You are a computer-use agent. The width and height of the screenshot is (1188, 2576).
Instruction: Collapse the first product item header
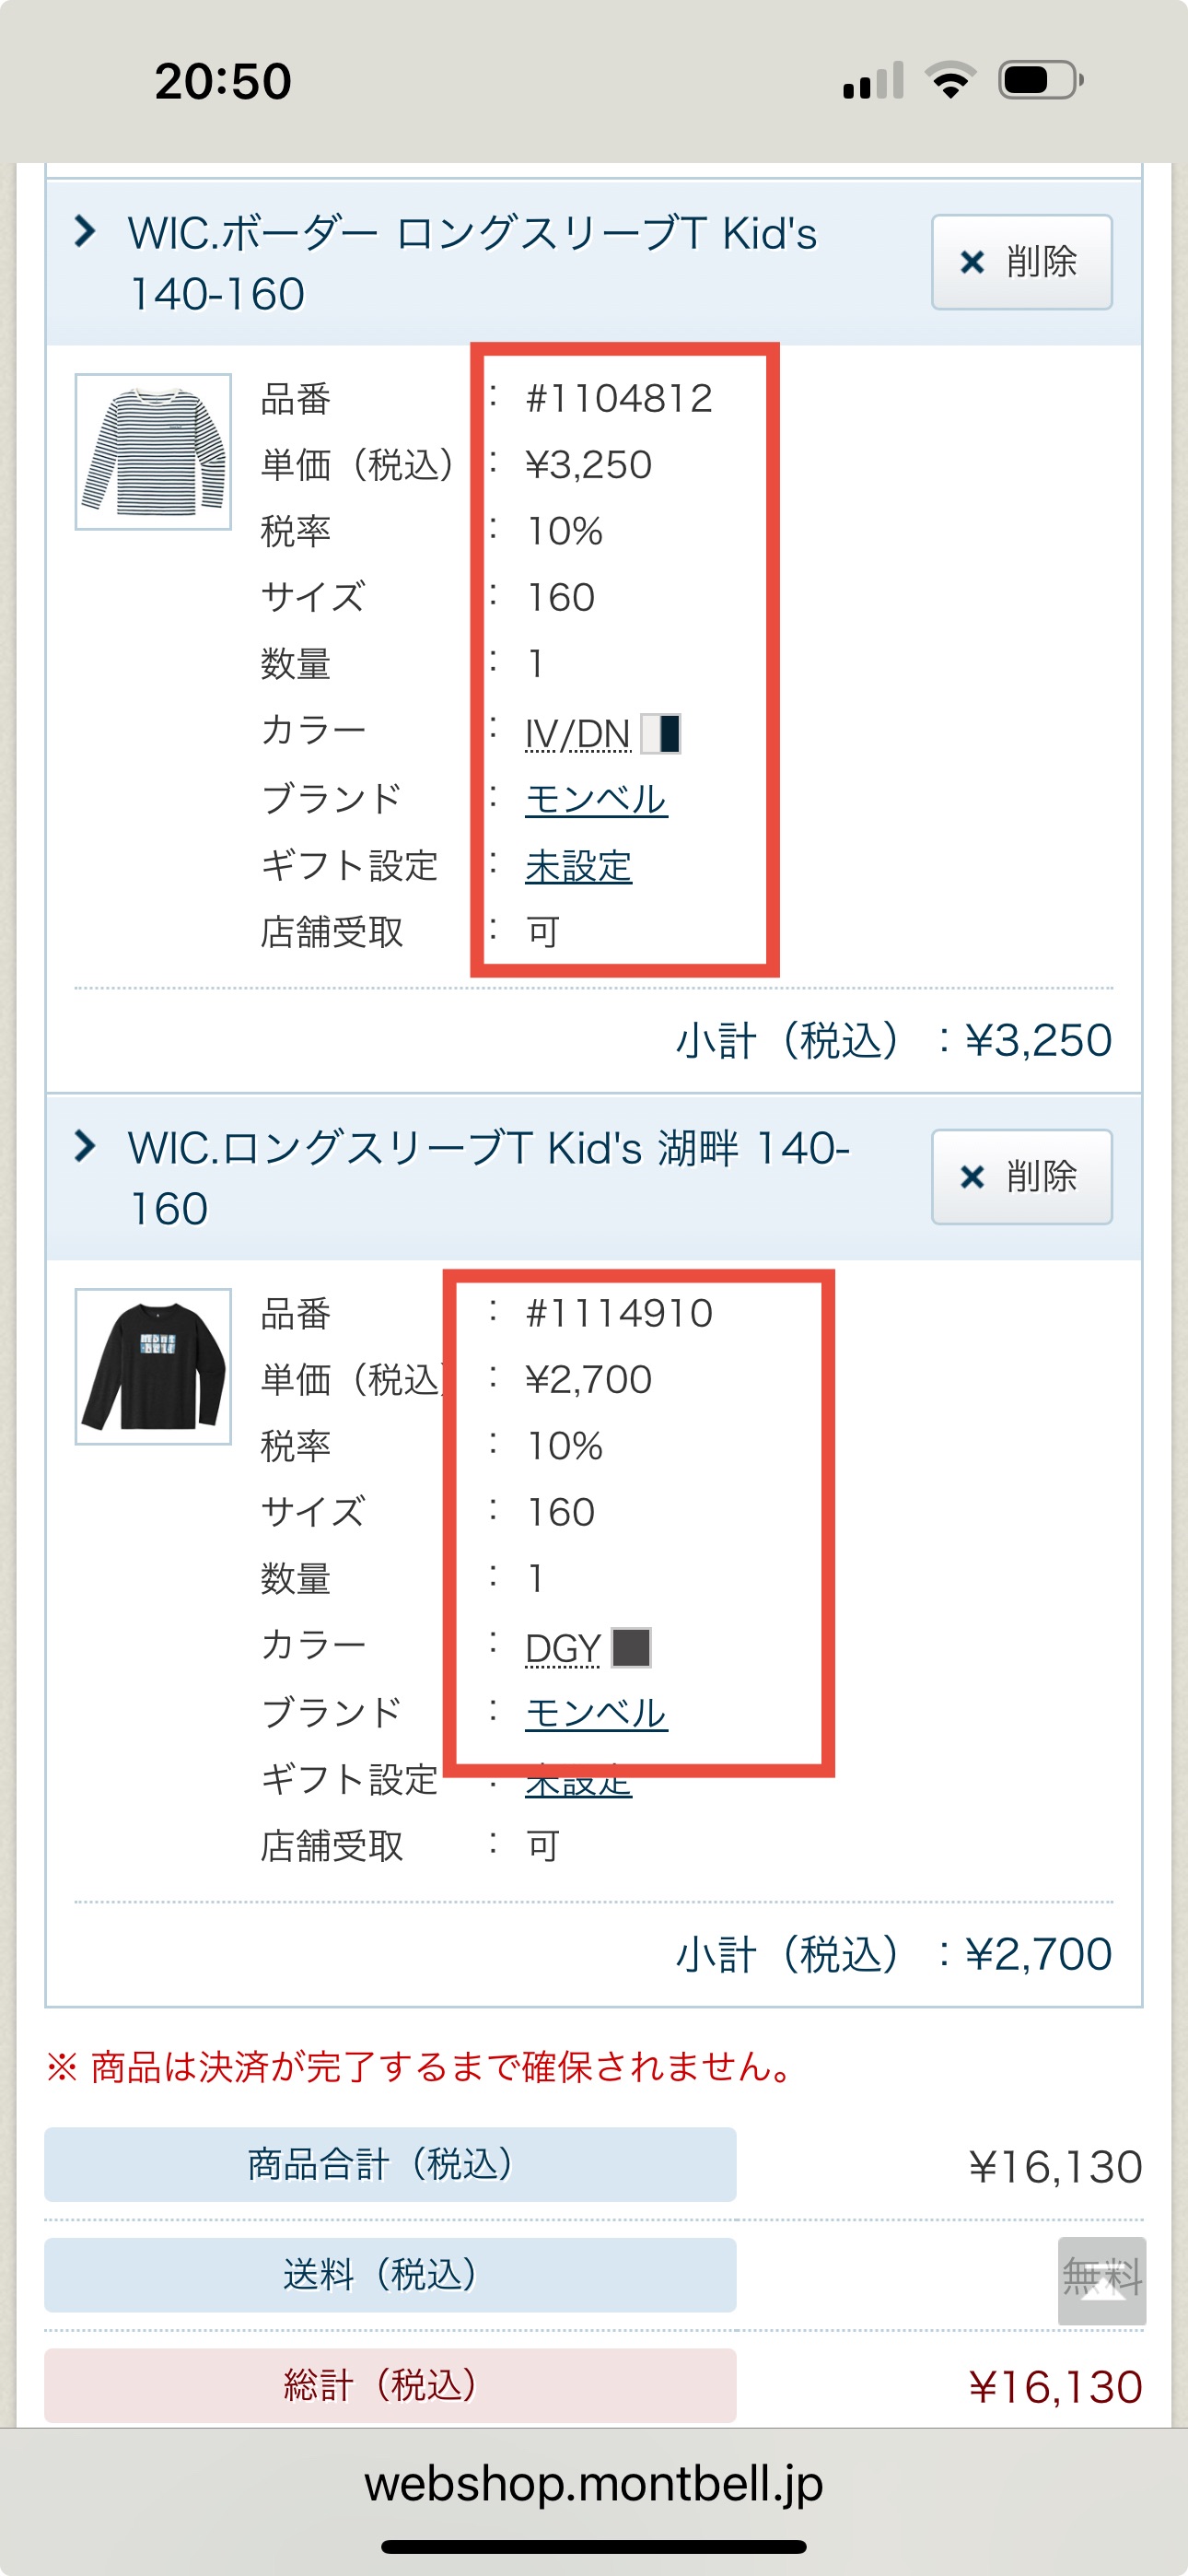(91, 234)
